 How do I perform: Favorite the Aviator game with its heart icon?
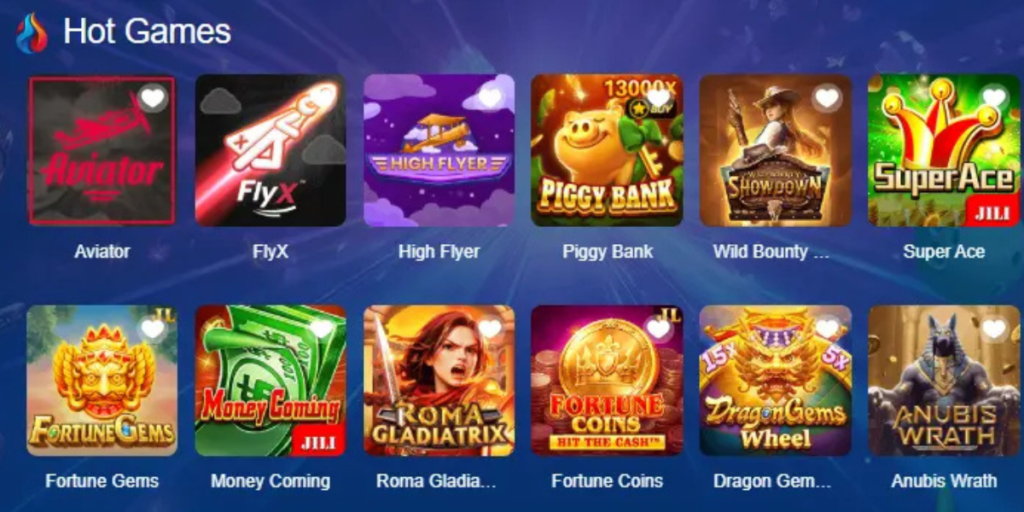click(153, 98)
